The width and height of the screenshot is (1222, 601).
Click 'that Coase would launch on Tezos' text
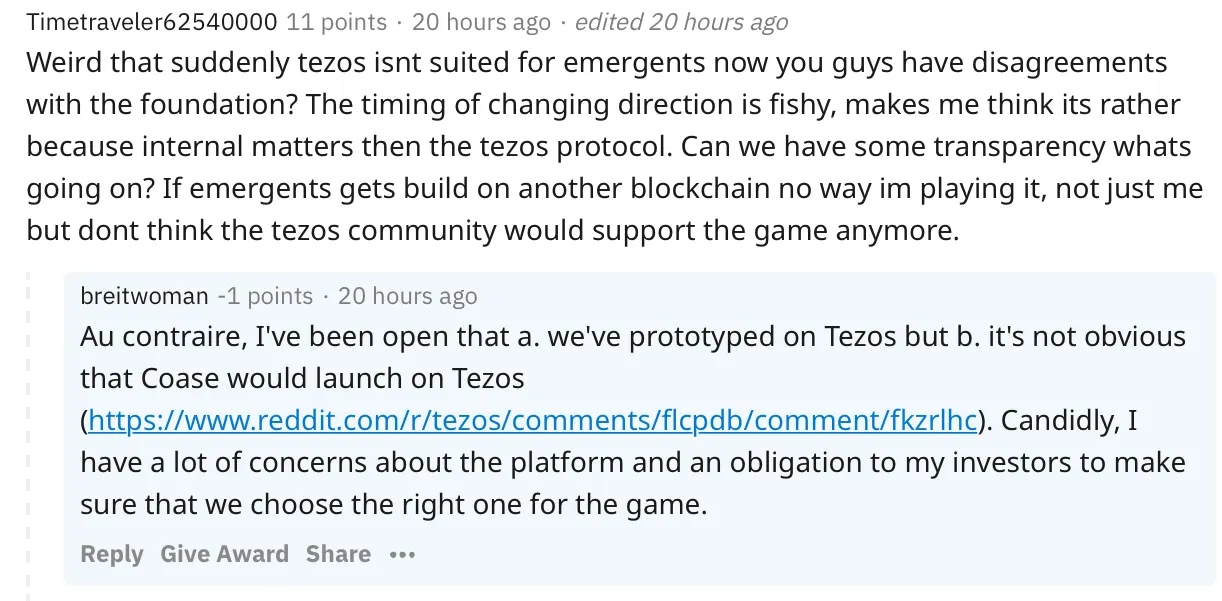point(302,379)
